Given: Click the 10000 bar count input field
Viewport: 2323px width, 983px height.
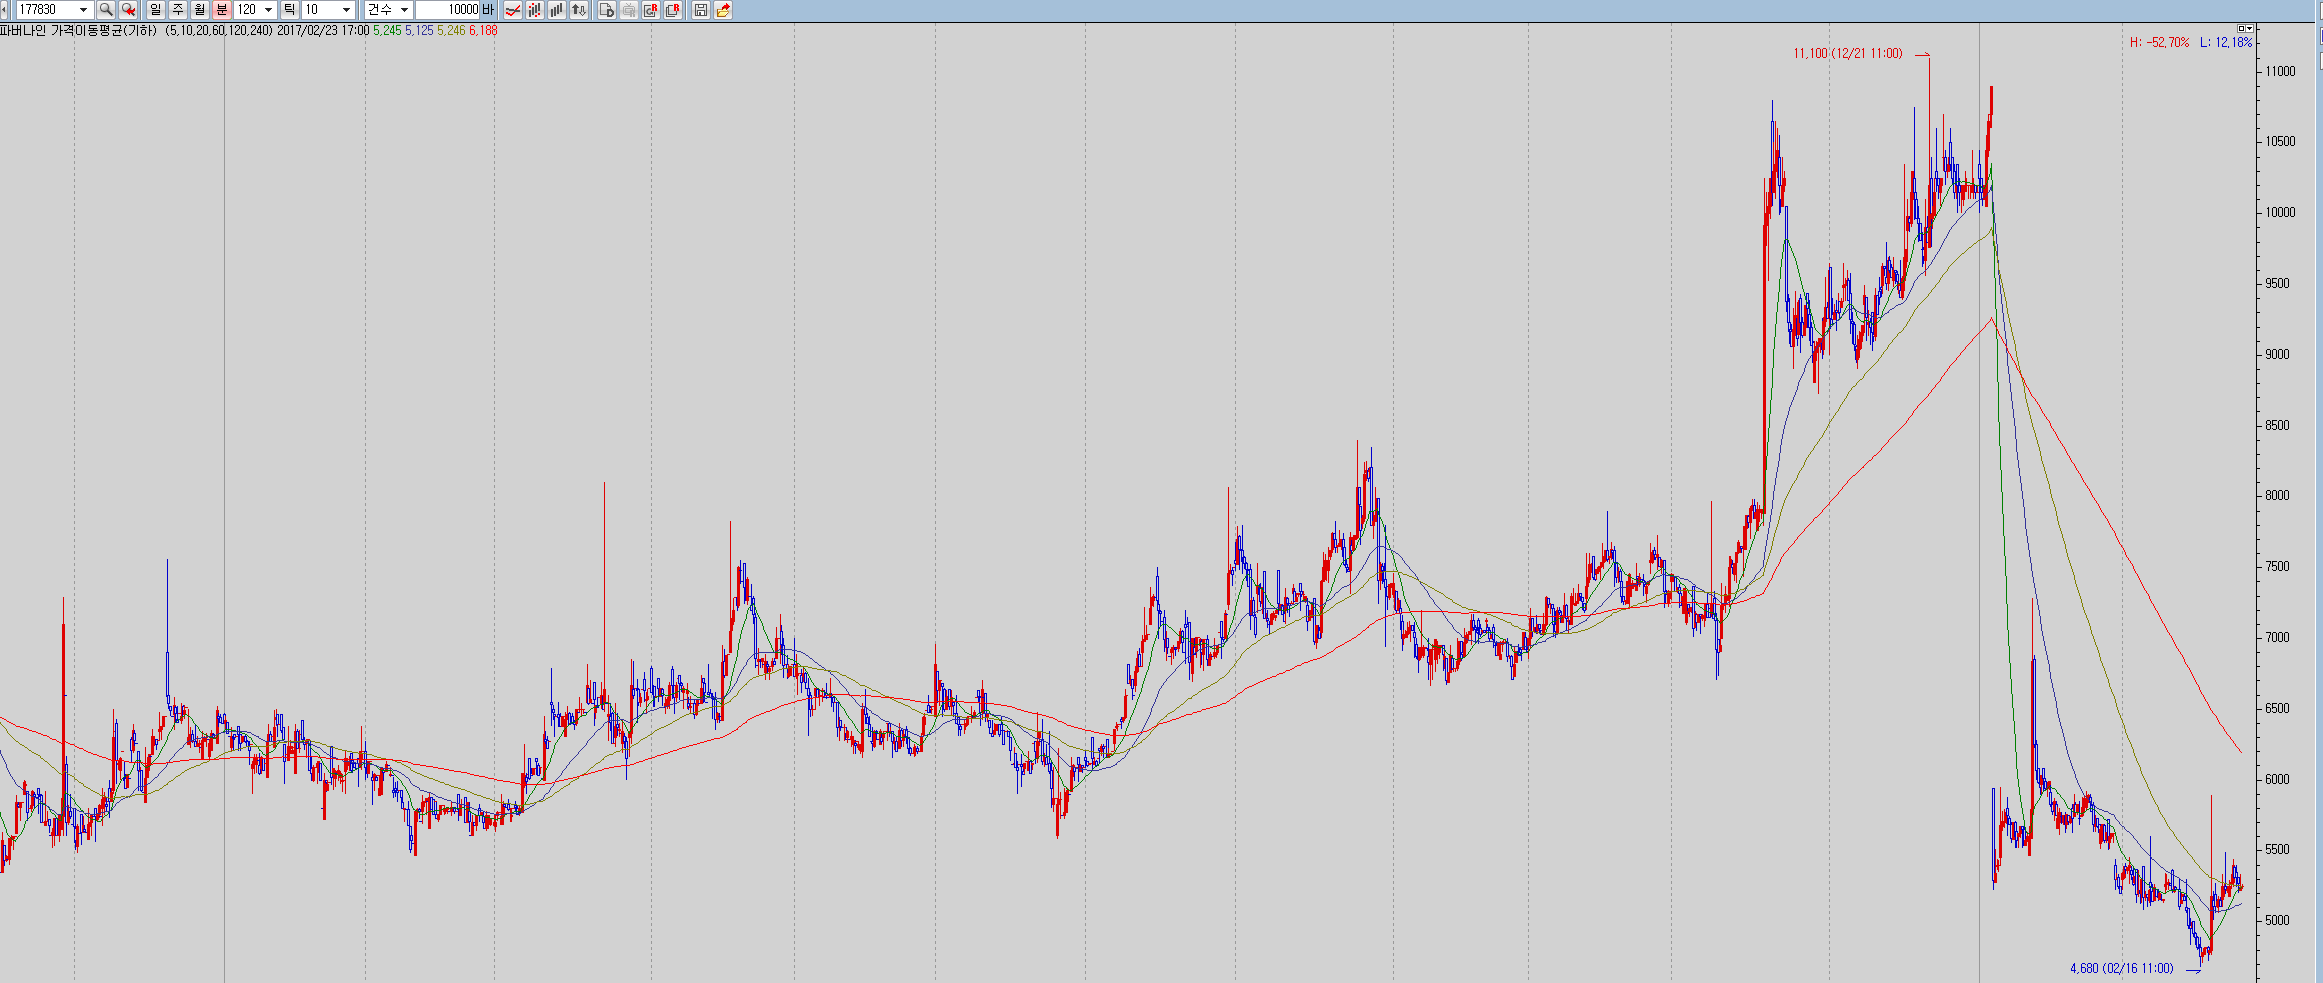Looking at the screenshot, I should coord(448,10).
